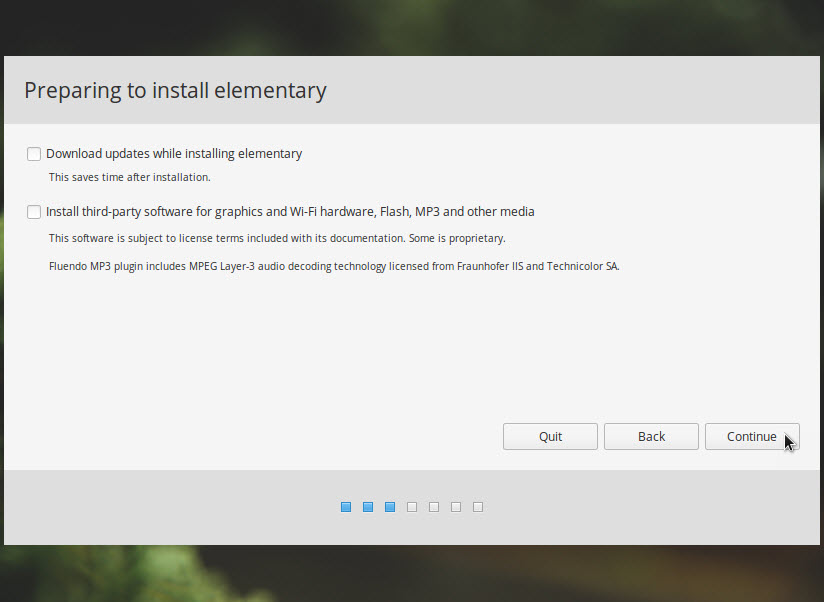Select fifth empty progress step indicator
The height and width of the screenshot is (602, 824).
click(x=434, y=507)
